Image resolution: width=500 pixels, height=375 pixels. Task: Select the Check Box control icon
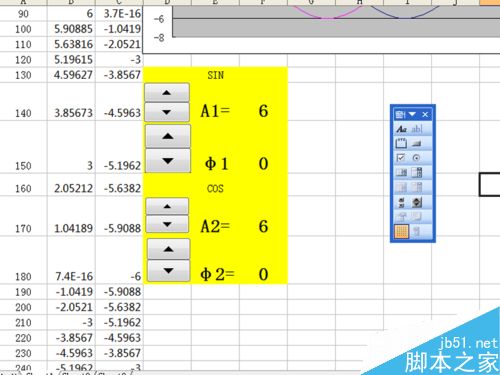401,158
